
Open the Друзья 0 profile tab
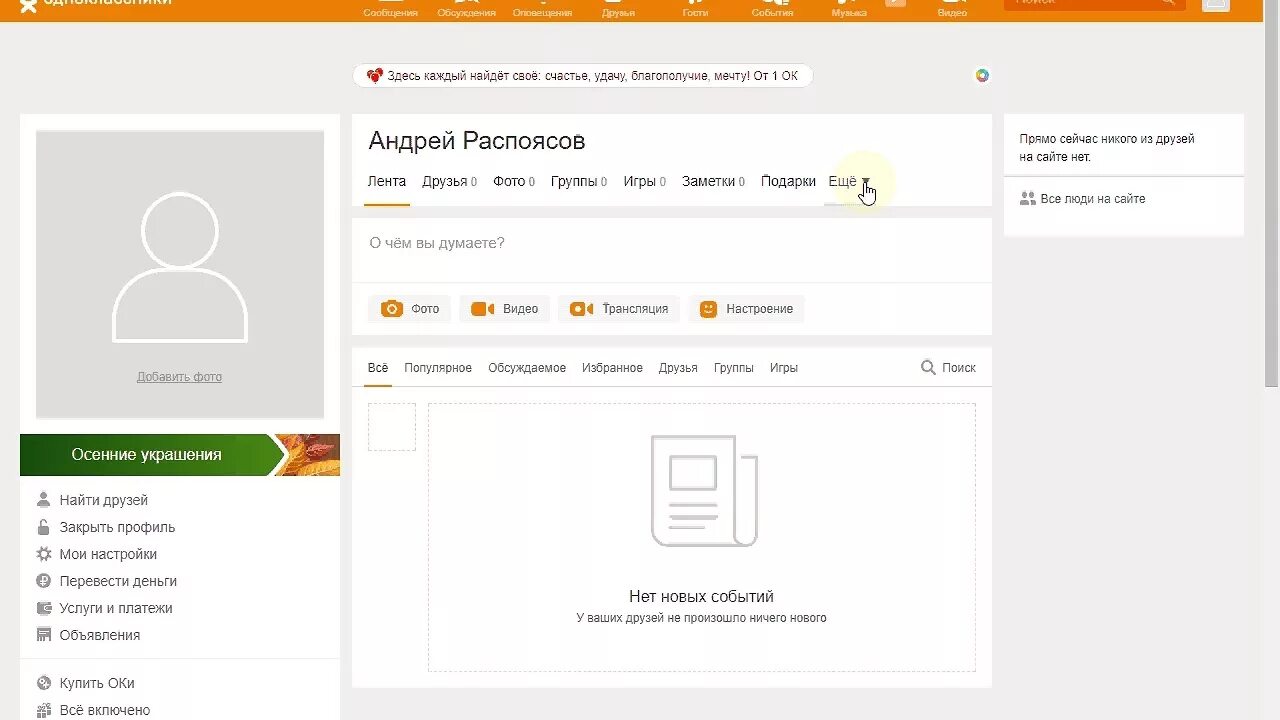pos(449,182)
